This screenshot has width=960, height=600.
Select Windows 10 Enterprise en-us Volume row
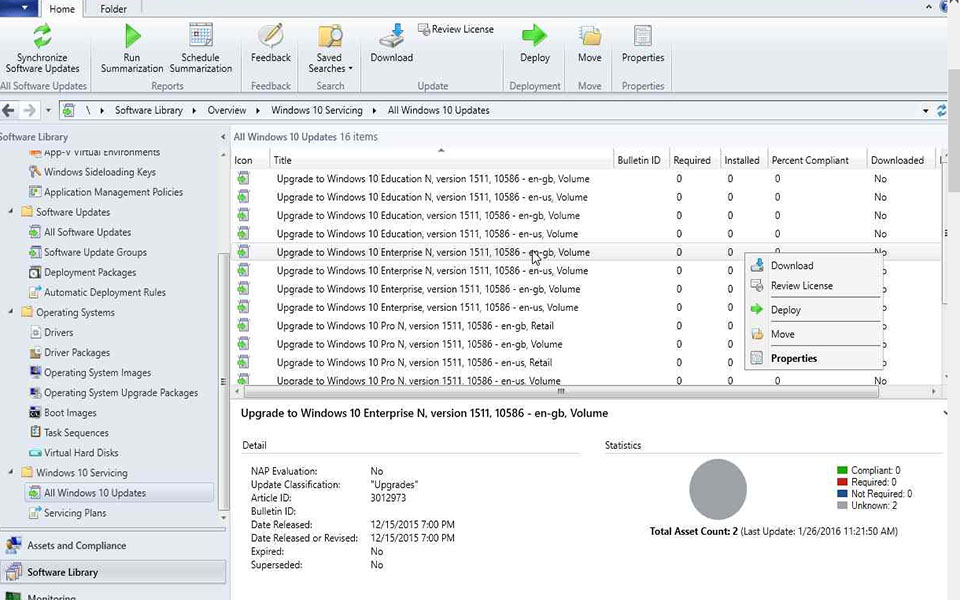coord(587,307)
